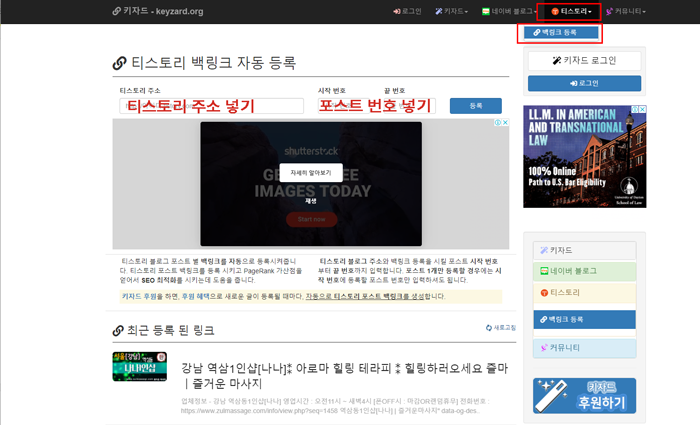Expand the 커뮤니티 navbar dropdown

[x=626, y=11]
